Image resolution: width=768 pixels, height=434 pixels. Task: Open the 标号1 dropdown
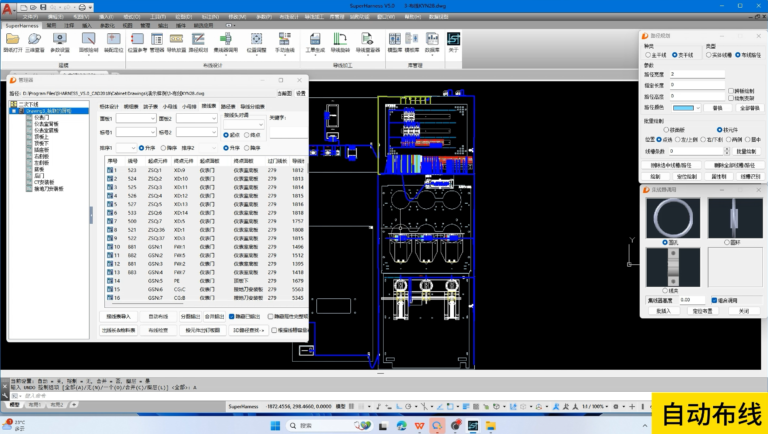(x=136, y=132)
